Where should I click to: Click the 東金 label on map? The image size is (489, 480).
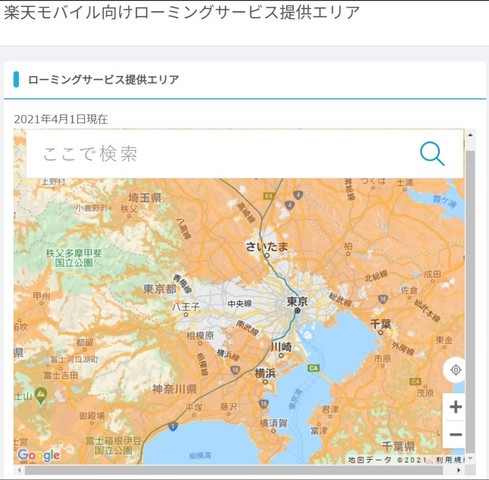(443, 340)
